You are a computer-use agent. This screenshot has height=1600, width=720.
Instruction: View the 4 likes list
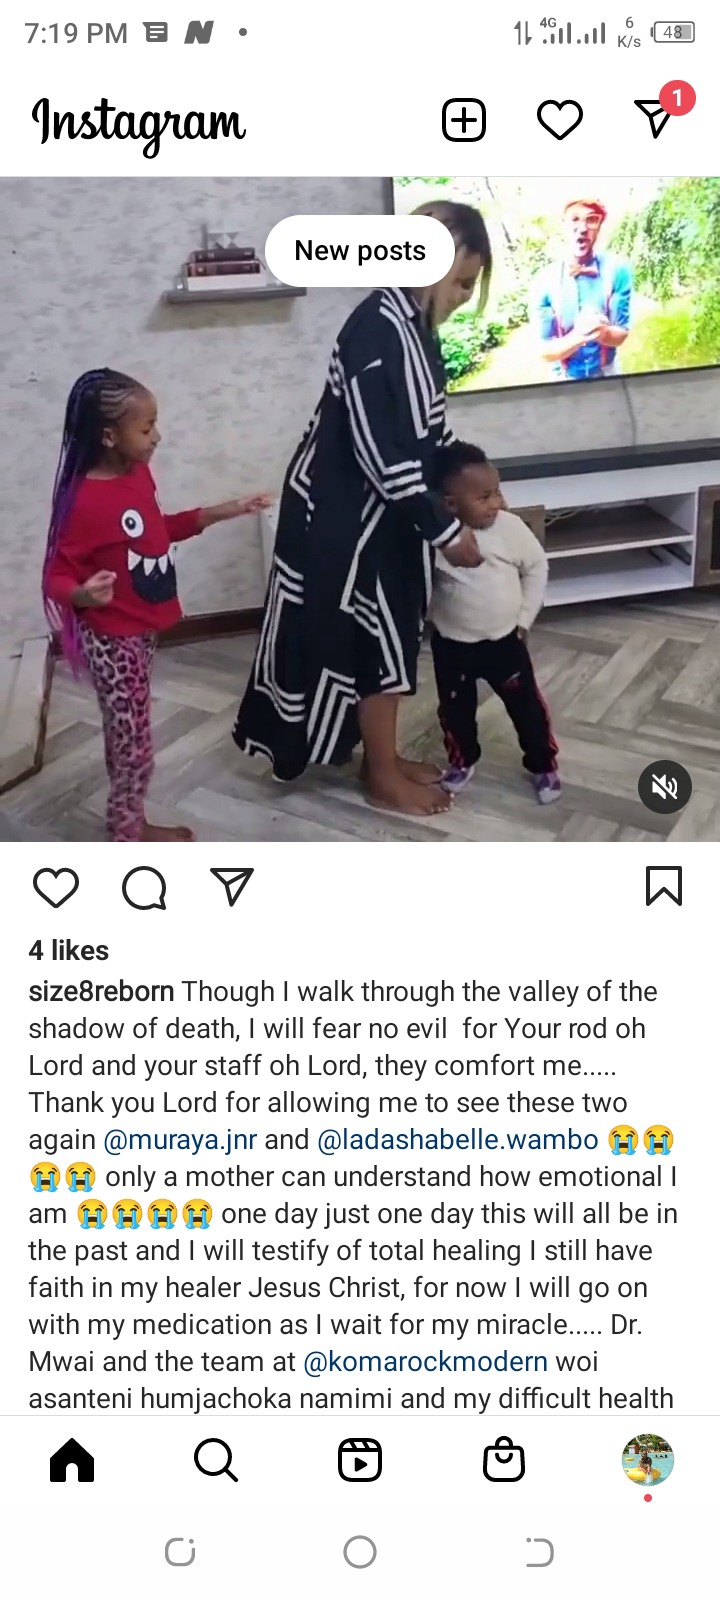click(x=69, y=951)
